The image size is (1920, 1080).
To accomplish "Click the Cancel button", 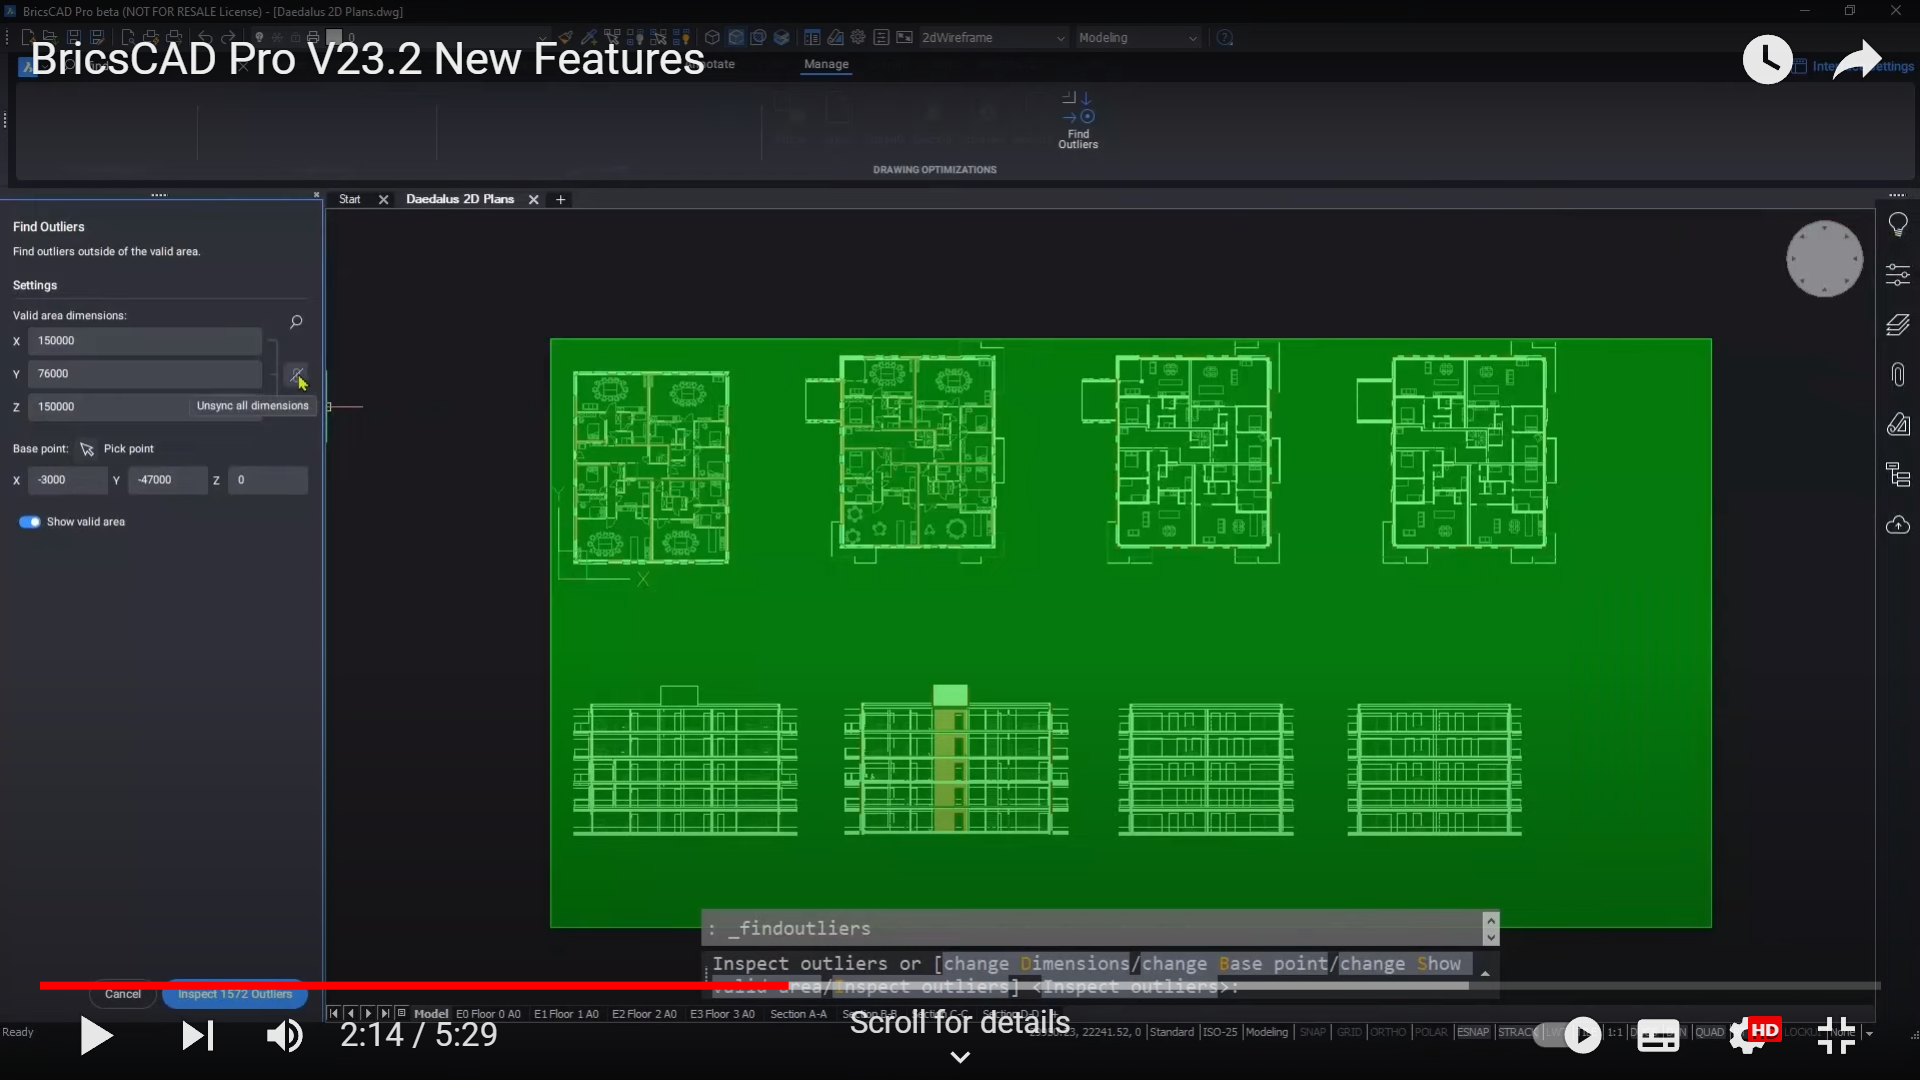I will [x=123, y=994].
